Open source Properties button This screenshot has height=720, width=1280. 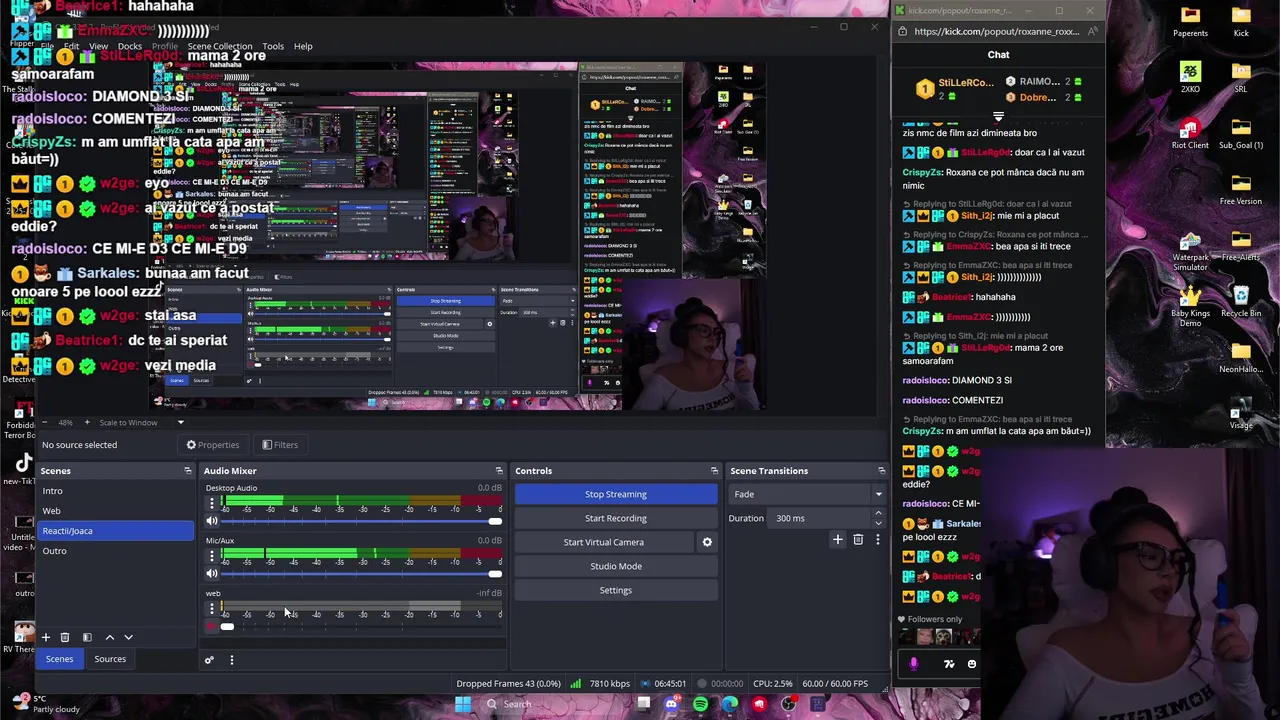[x=213, y=445]
